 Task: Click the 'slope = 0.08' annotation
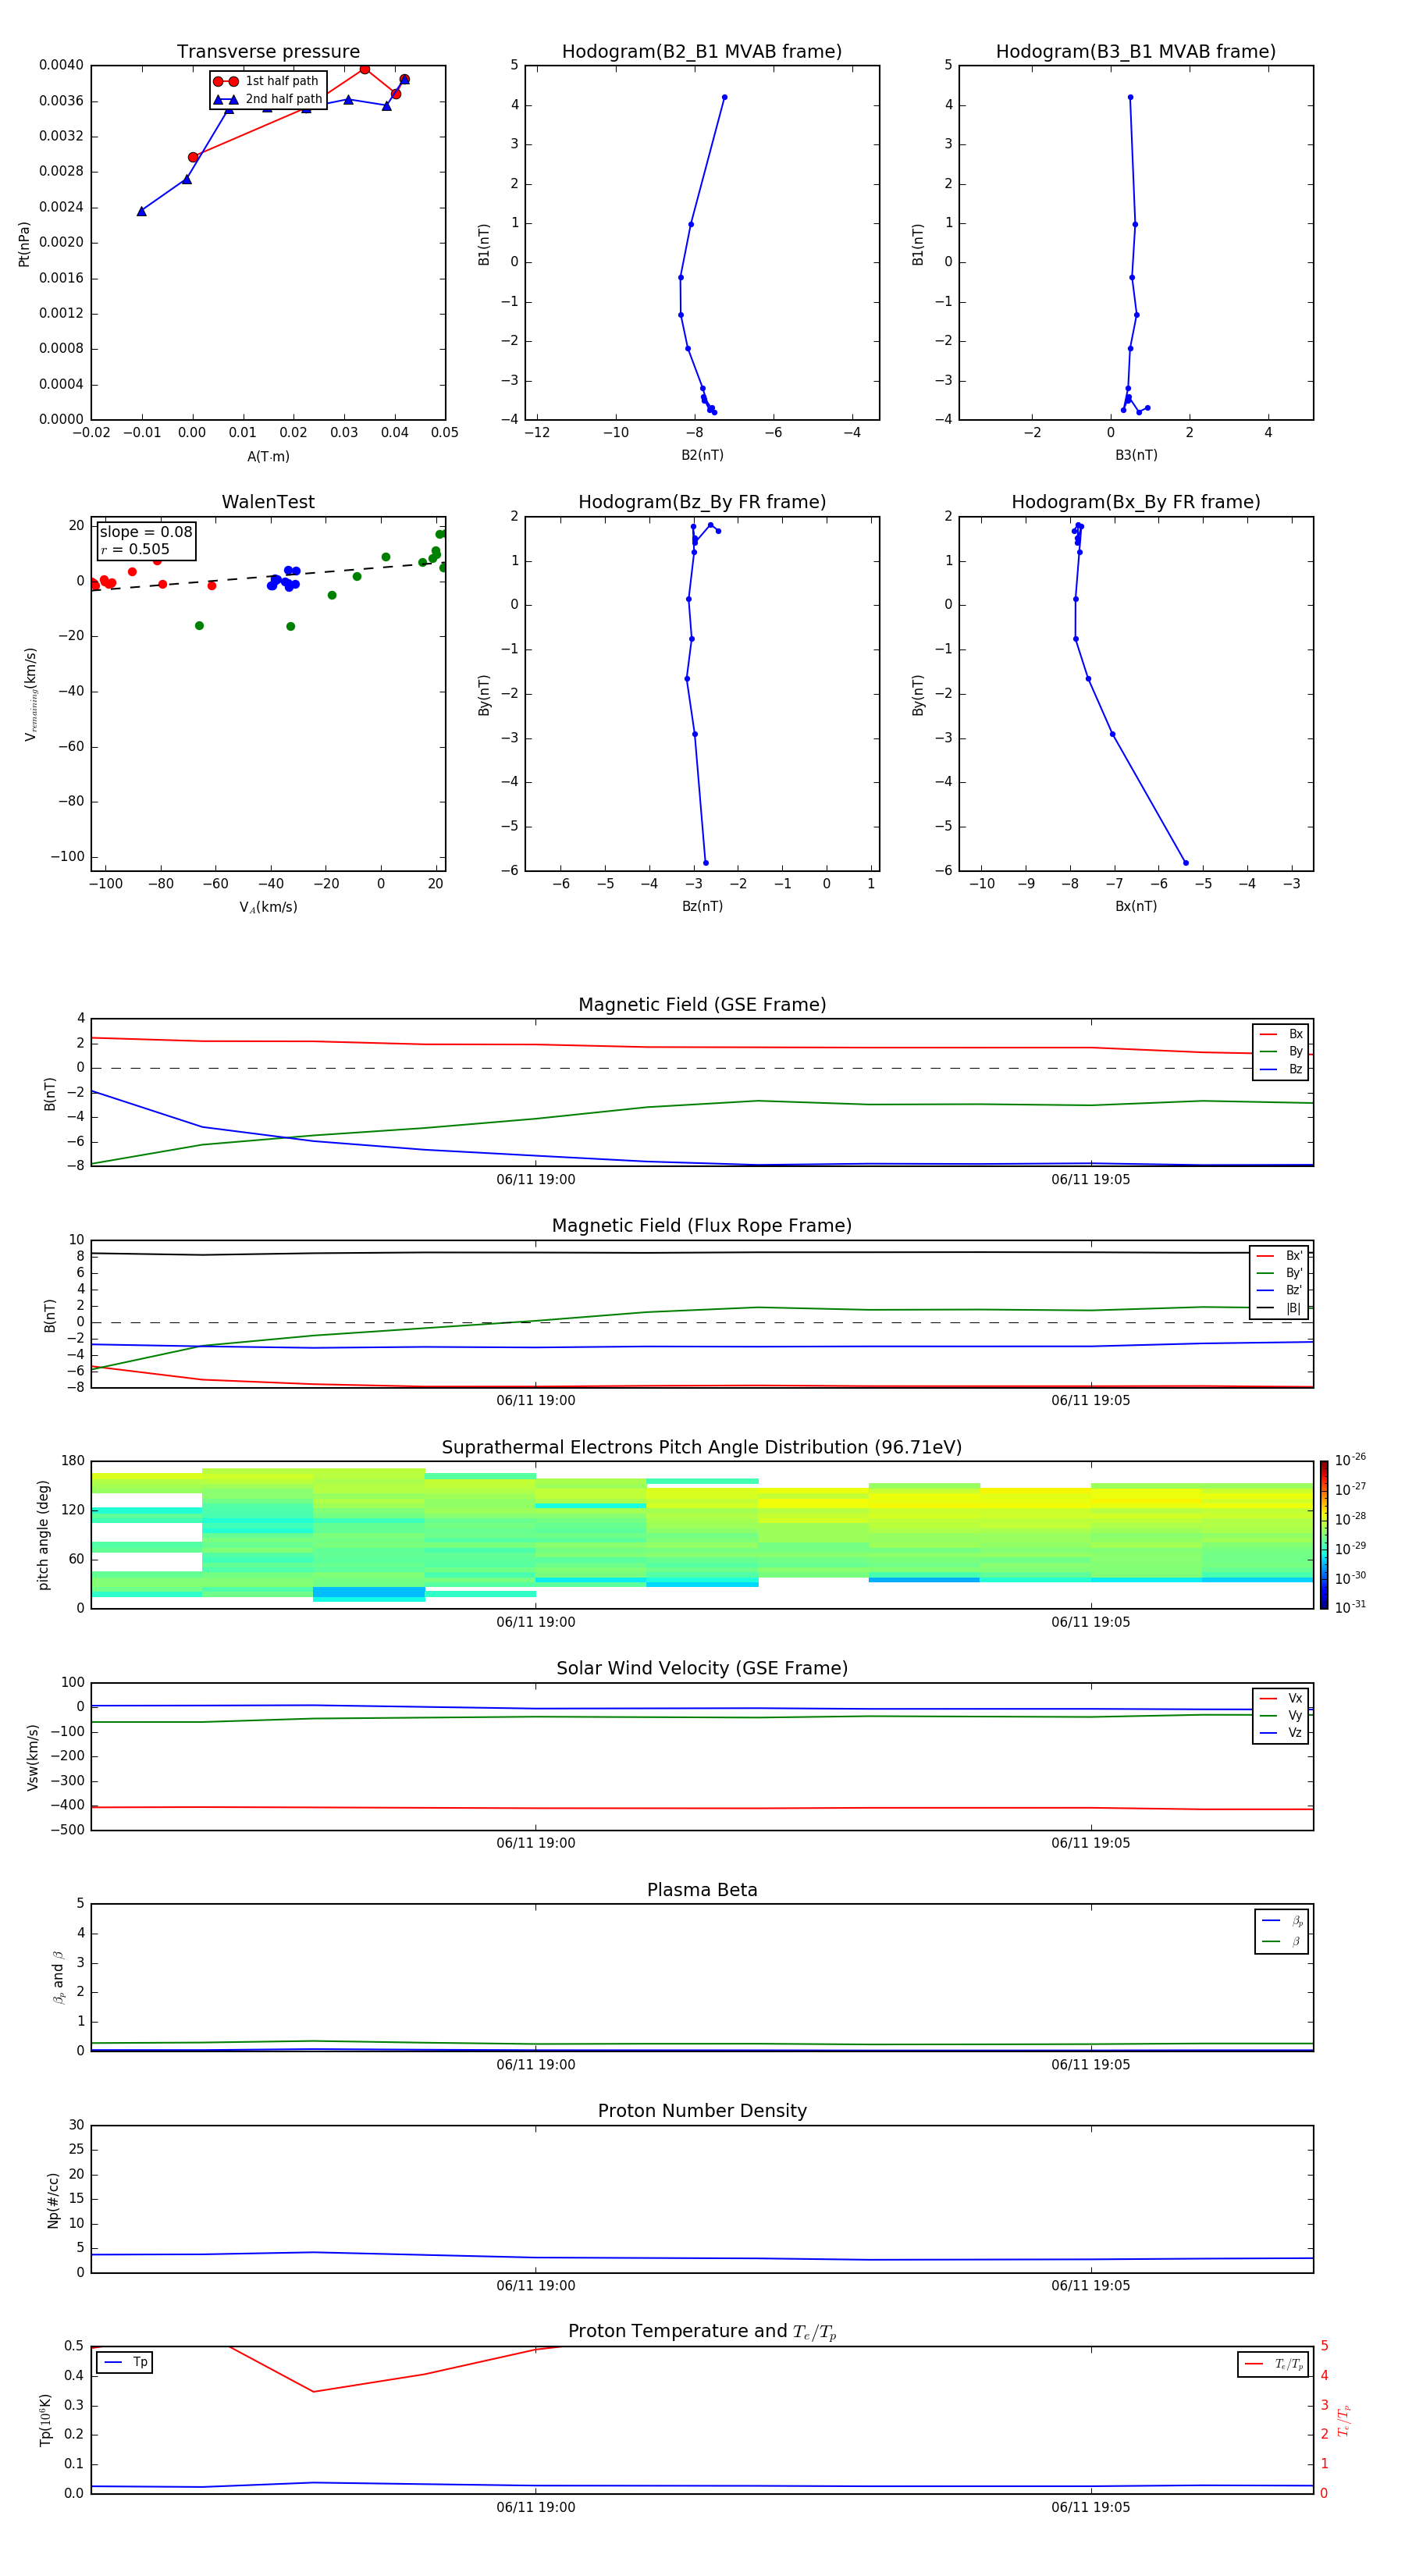click(146, 532)
